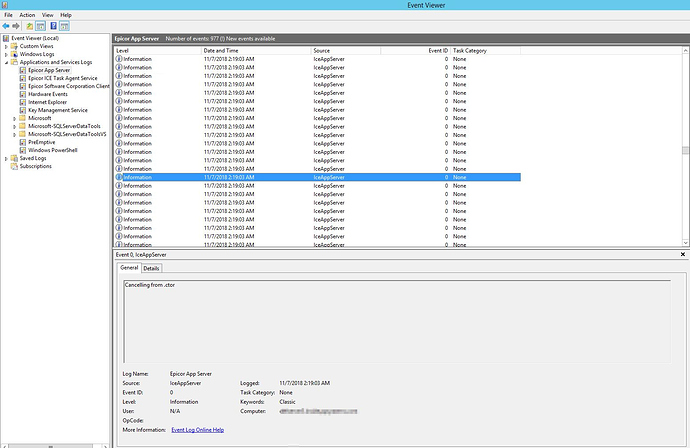Expand the Microsoft-SQLServerDataTools node
The width and height of the screenshot is (690, 448).
[15, 126]
